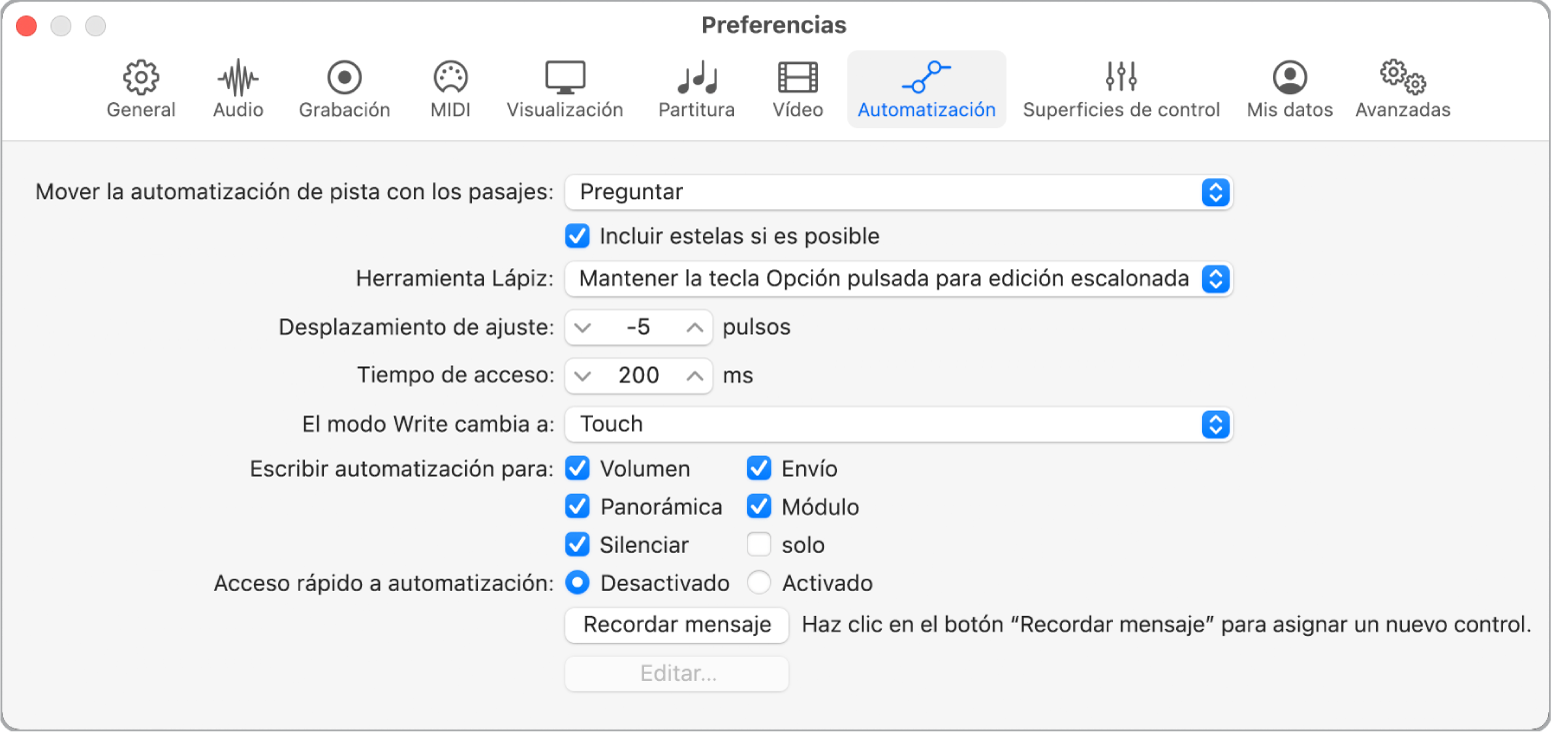The width and height of the screenshot is (1551, 732).
Task: Select the Automatización curve icon pane
Action: coord(927,89)
